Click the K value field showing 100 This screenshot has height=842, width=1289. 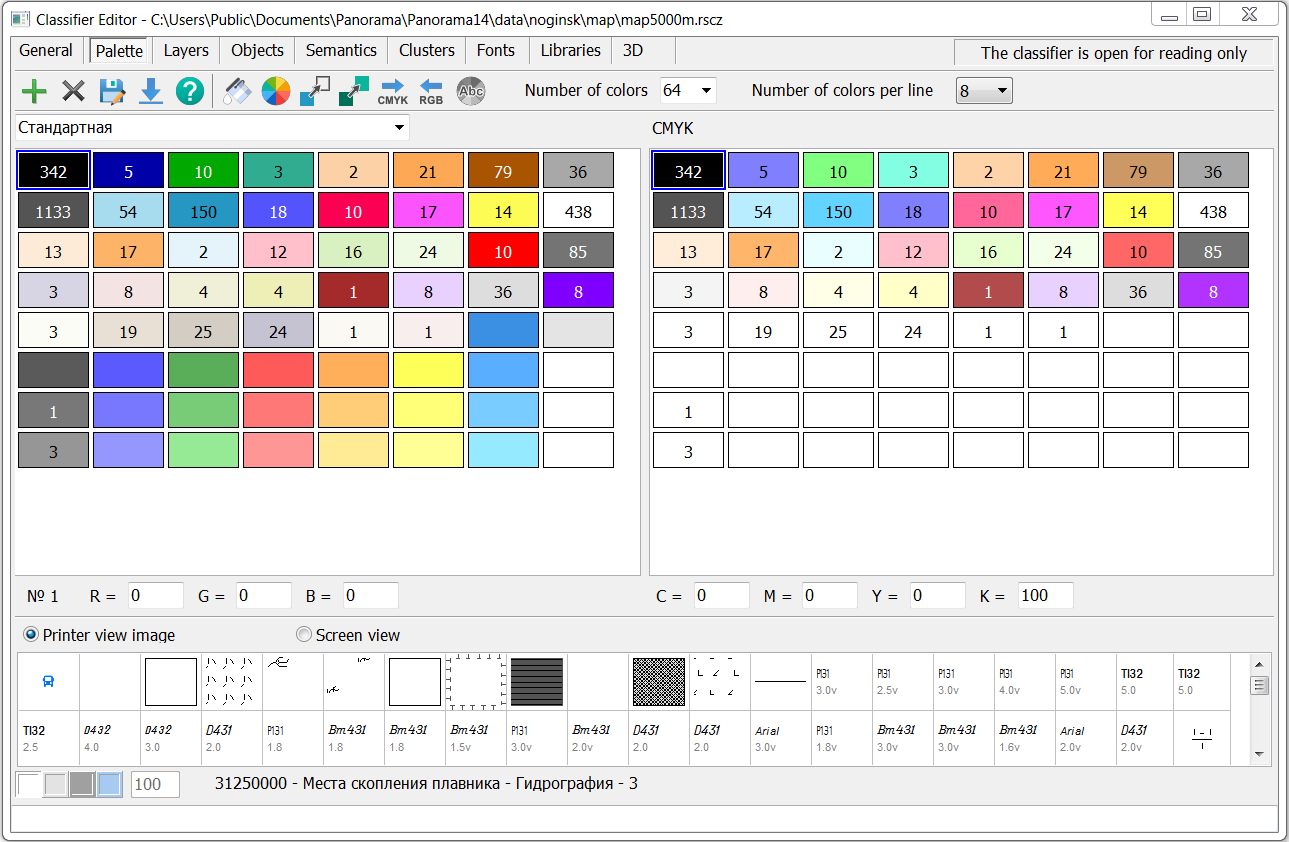click(1045, 596)
